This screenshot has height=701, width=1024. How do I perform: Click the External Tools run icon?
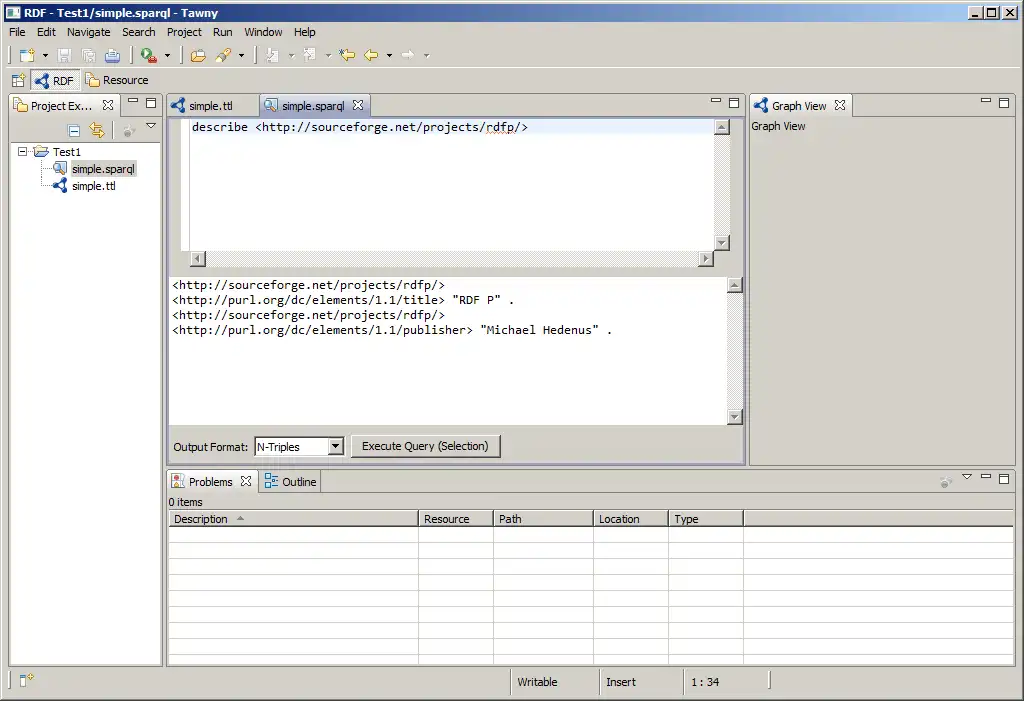[149, 56]
